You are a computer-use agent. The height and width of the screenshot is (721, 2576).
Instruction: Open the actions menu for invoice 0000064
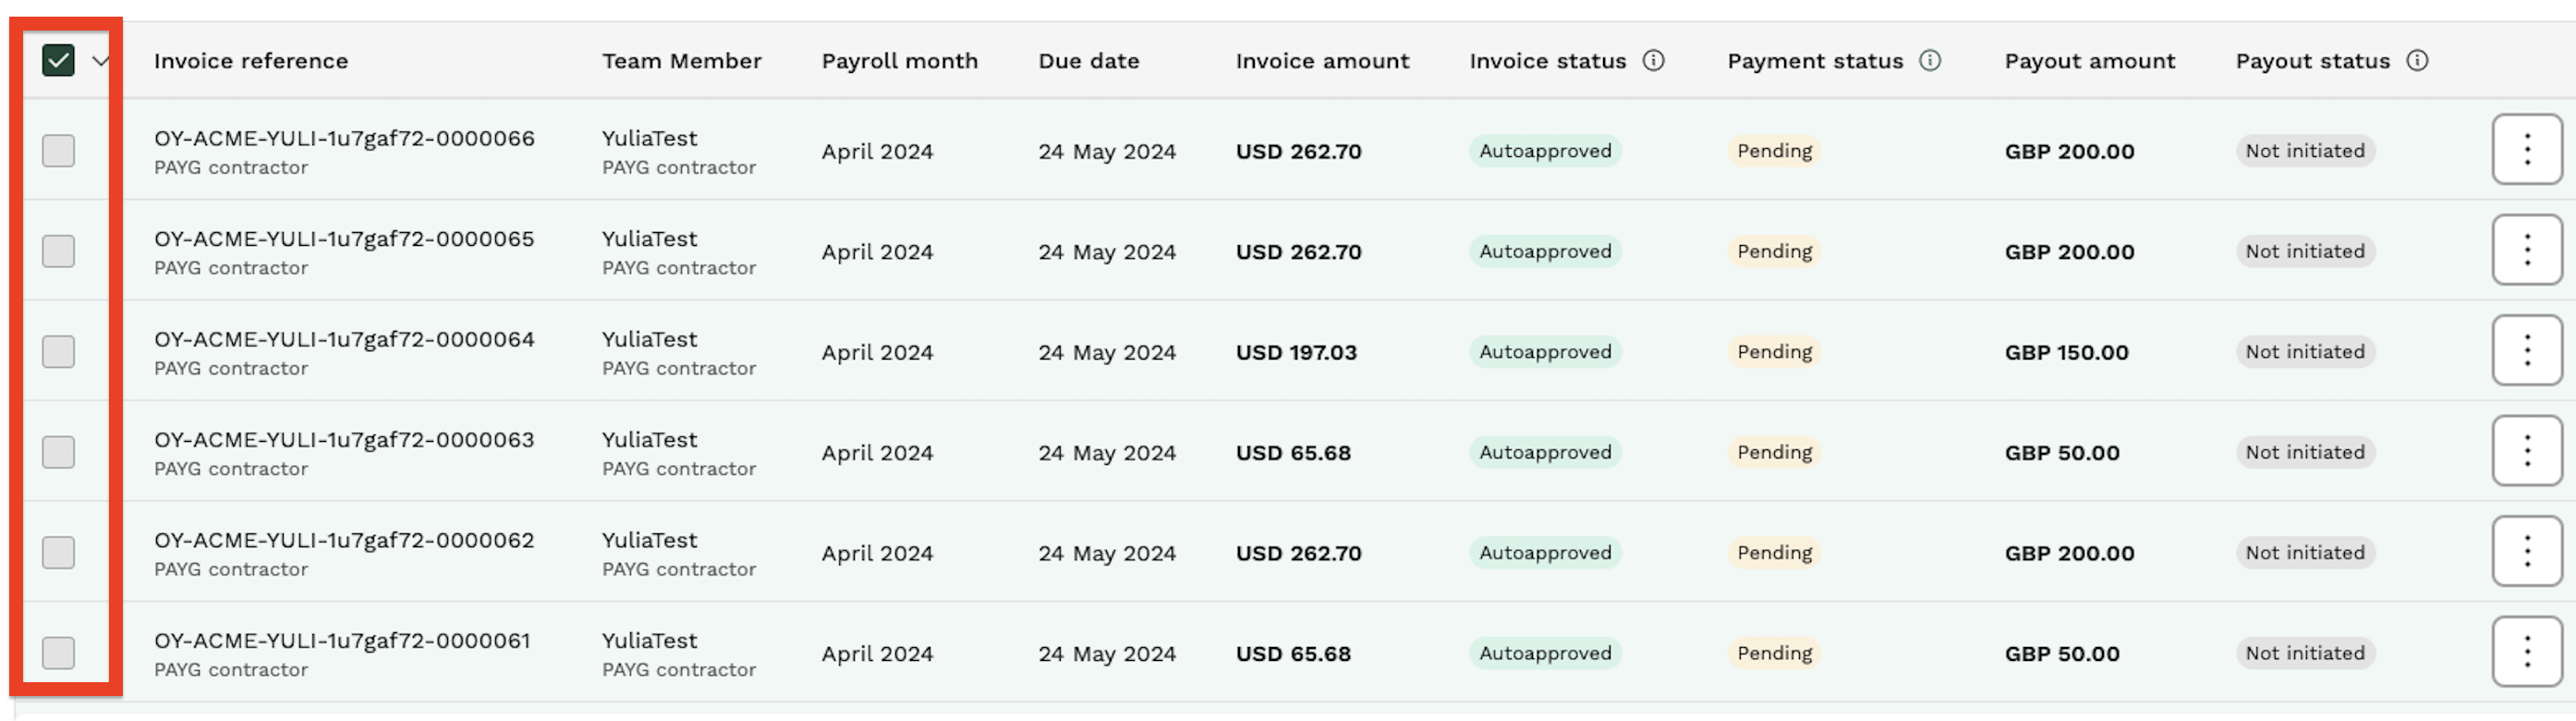click(2527, 351)
